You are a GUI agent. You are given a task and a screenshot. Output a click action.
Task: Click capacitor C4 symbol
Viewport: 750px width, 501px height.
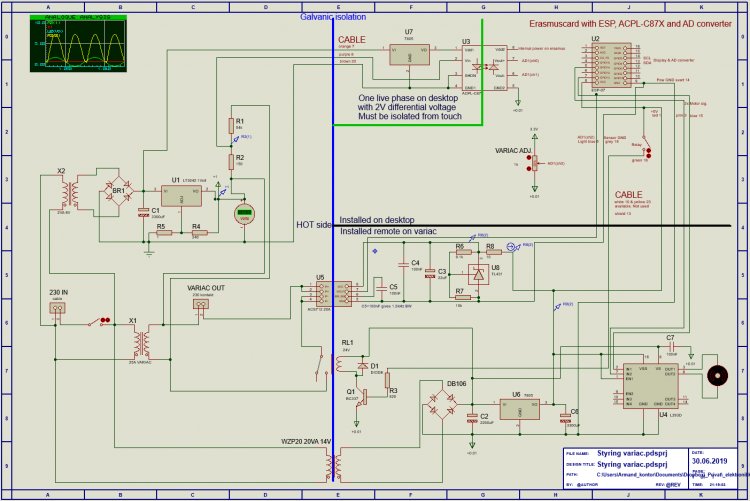403,264
